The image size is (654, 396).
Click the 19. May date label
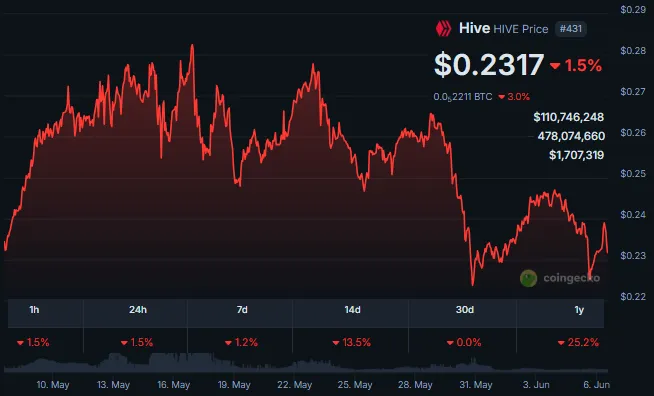(234, 385)
